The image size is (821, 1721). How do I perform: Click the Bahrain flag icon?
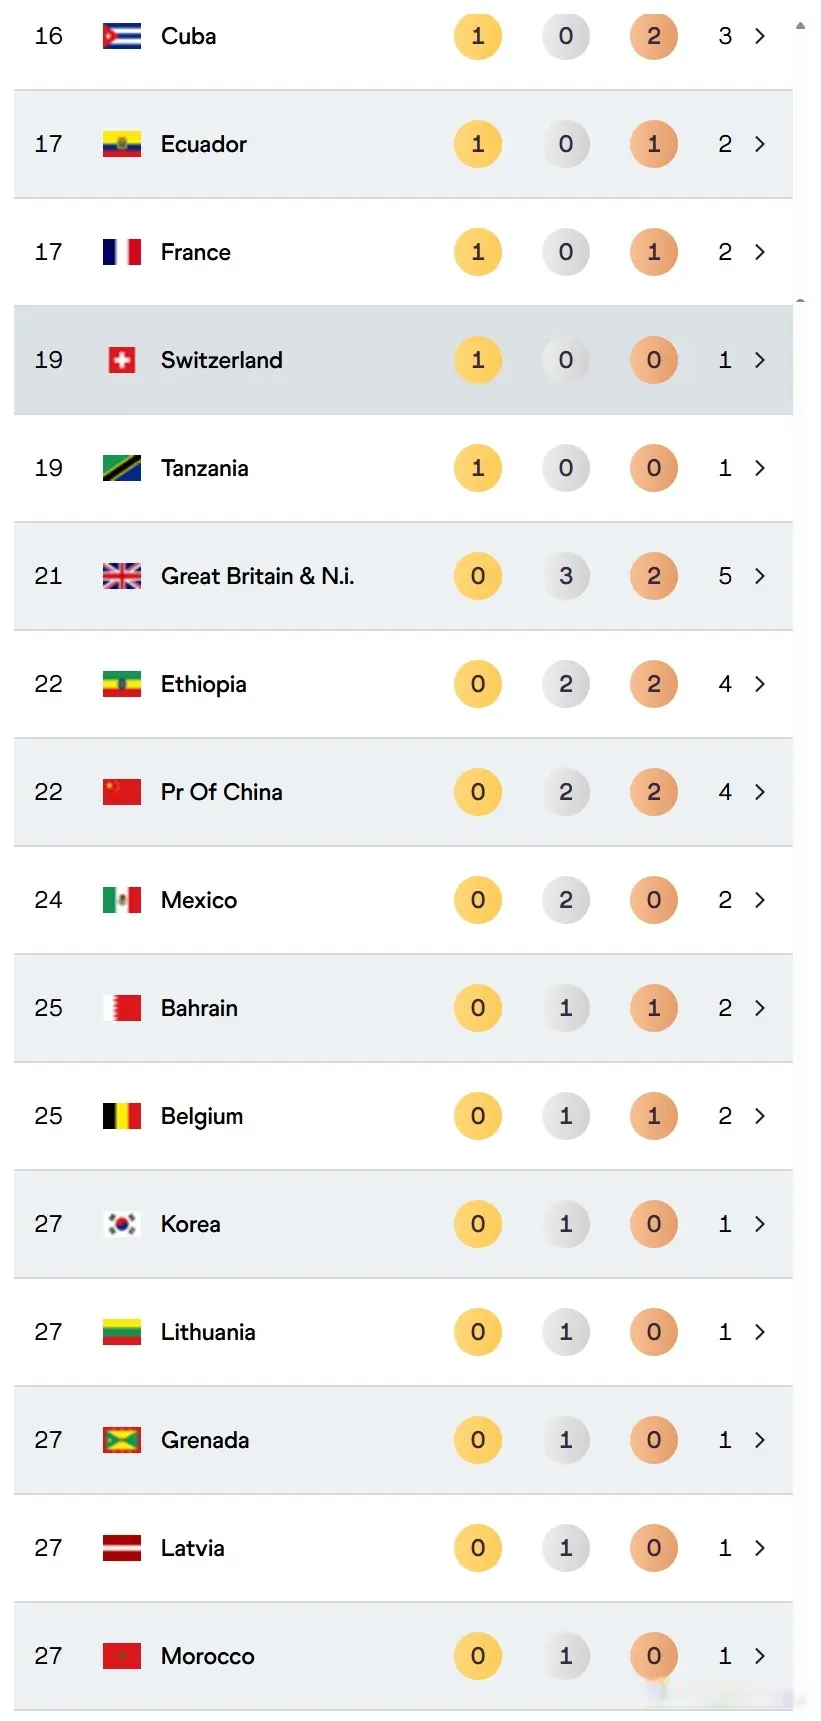tap(121, 1008)
